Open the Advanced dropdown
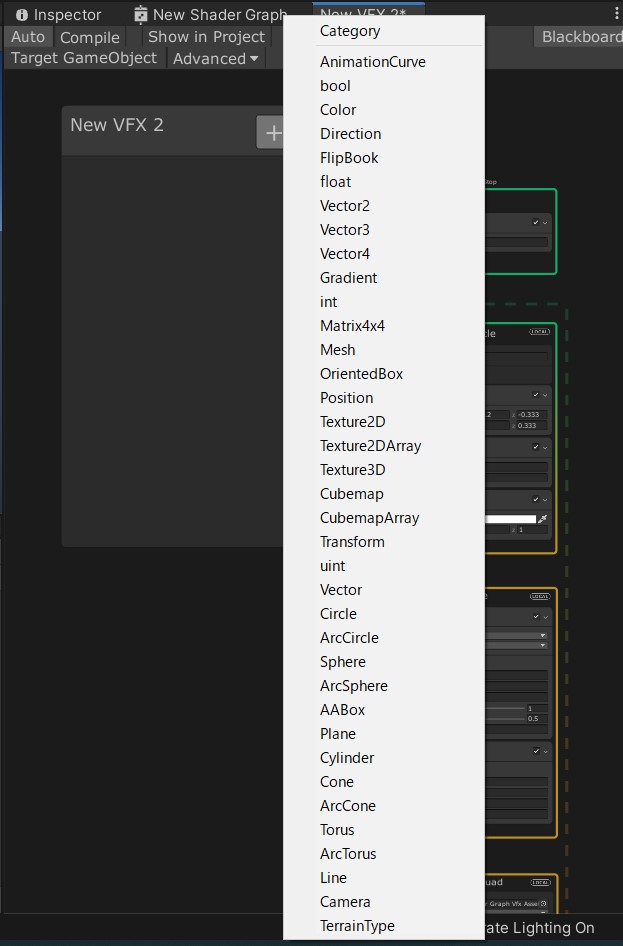Viewport: 623px width, 946px height. pyautogui.click(x=215, y=59)
